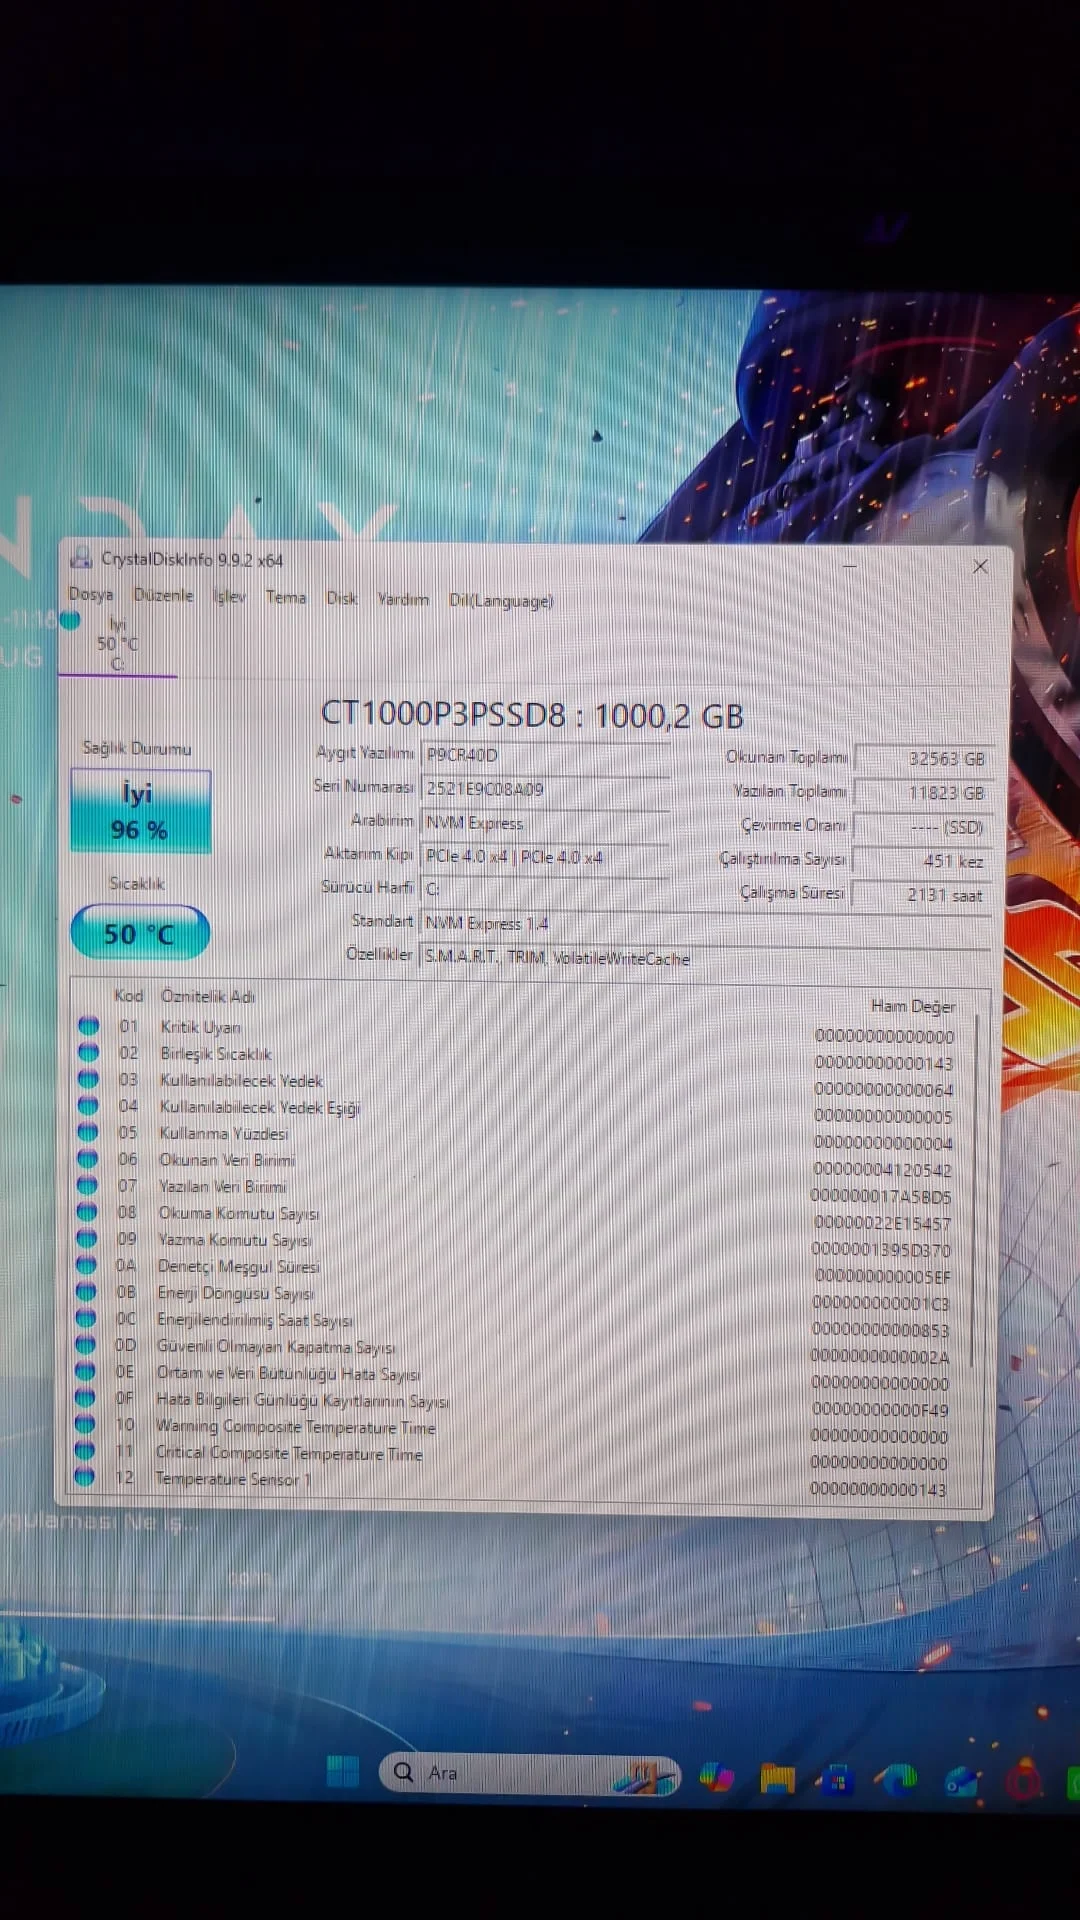Click the Arabirim field NVM Express
Viewport: 1080px width, 1920px height.
pos(545,823)
